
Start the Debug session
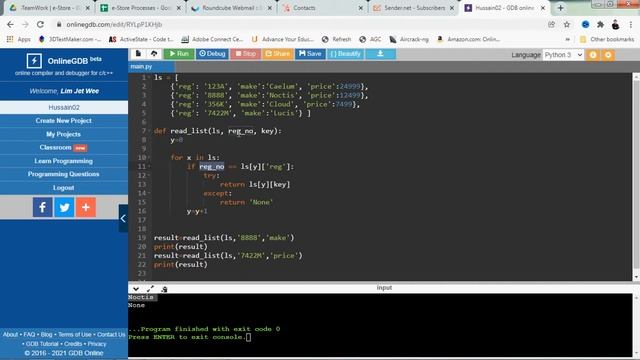click(212, 53)
